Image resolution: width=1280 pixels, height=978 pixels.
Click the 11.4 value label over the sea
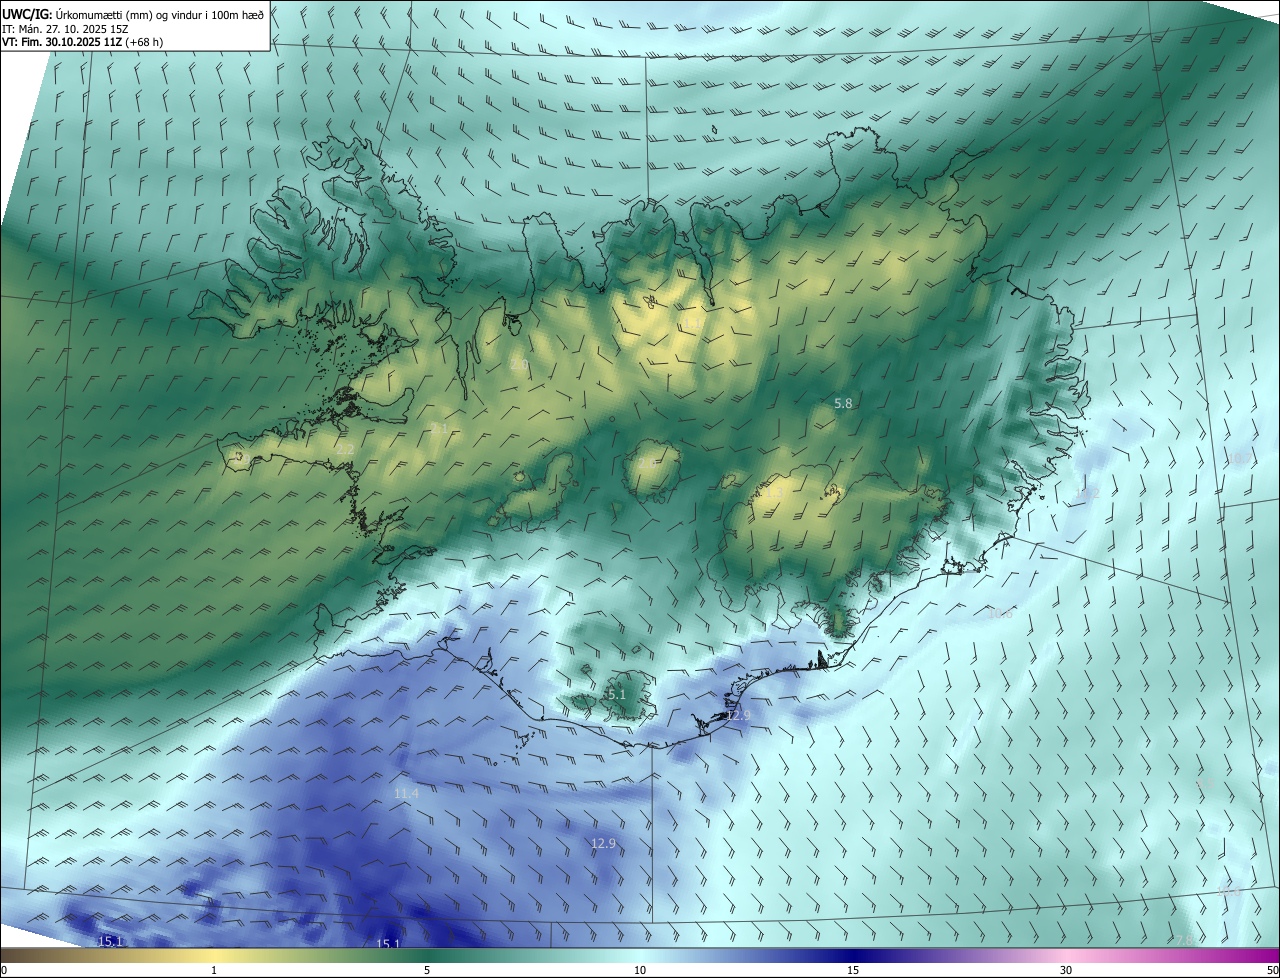(x=406, y=793)
